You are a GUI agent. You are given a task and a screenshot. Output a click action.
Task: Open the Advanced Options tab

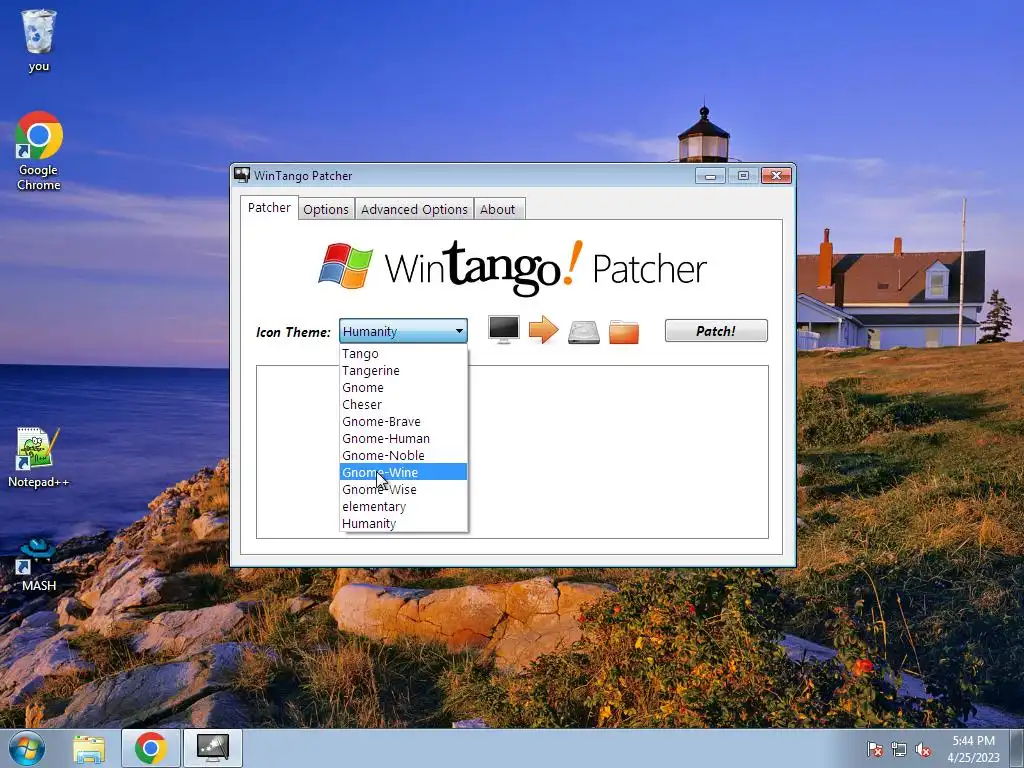[414, 209]
